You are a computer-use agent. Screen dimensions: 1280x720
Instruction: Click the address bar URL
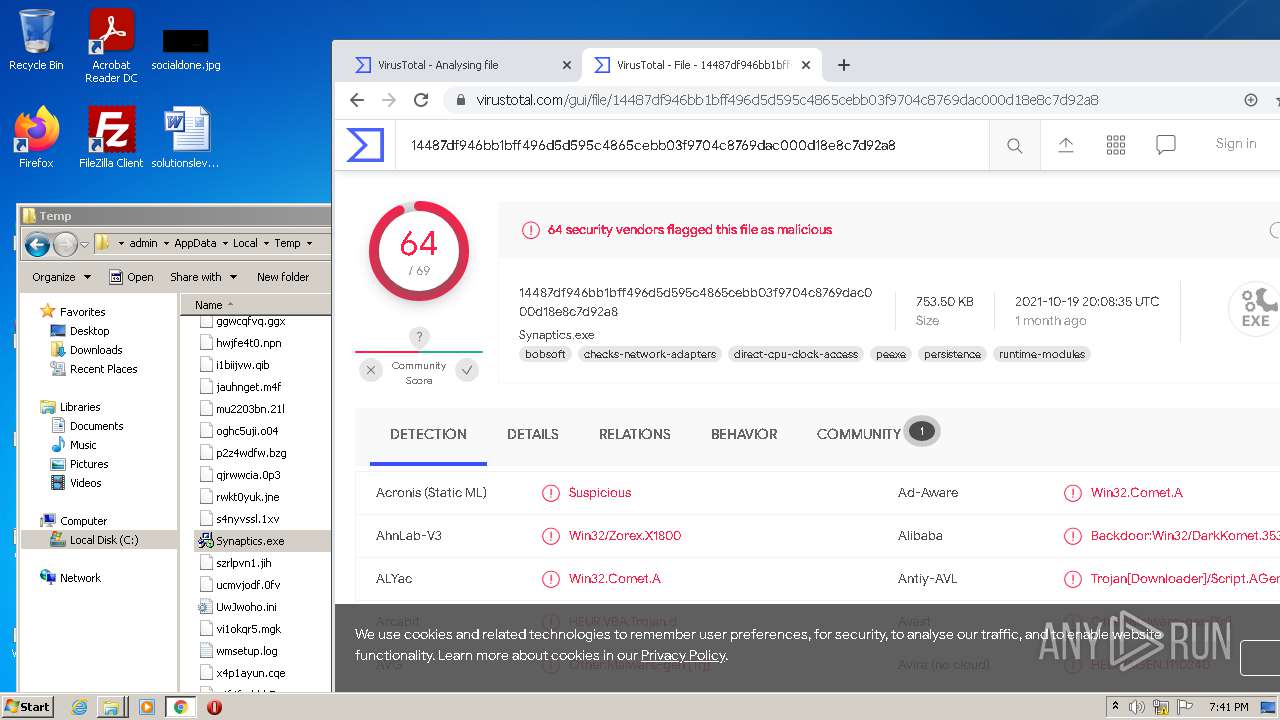pos(787,100)
